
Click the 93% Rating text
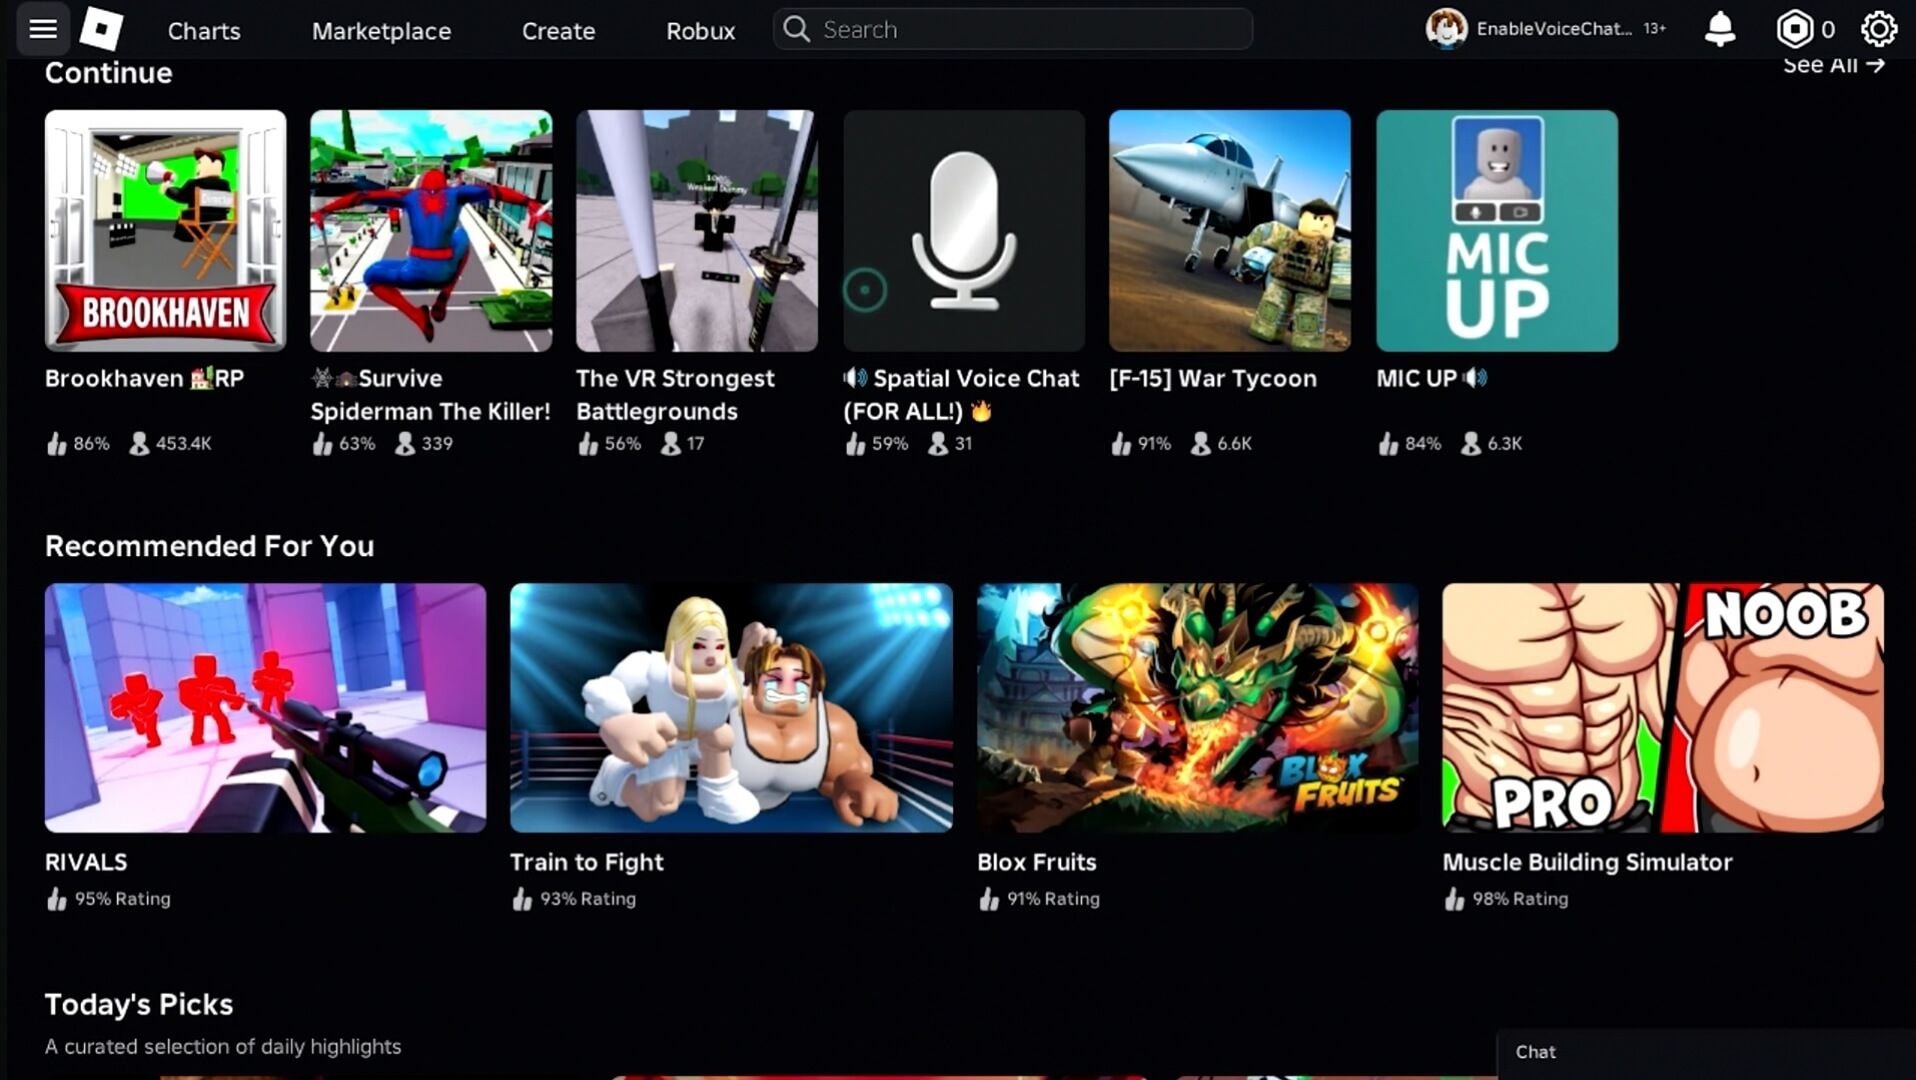588,899
